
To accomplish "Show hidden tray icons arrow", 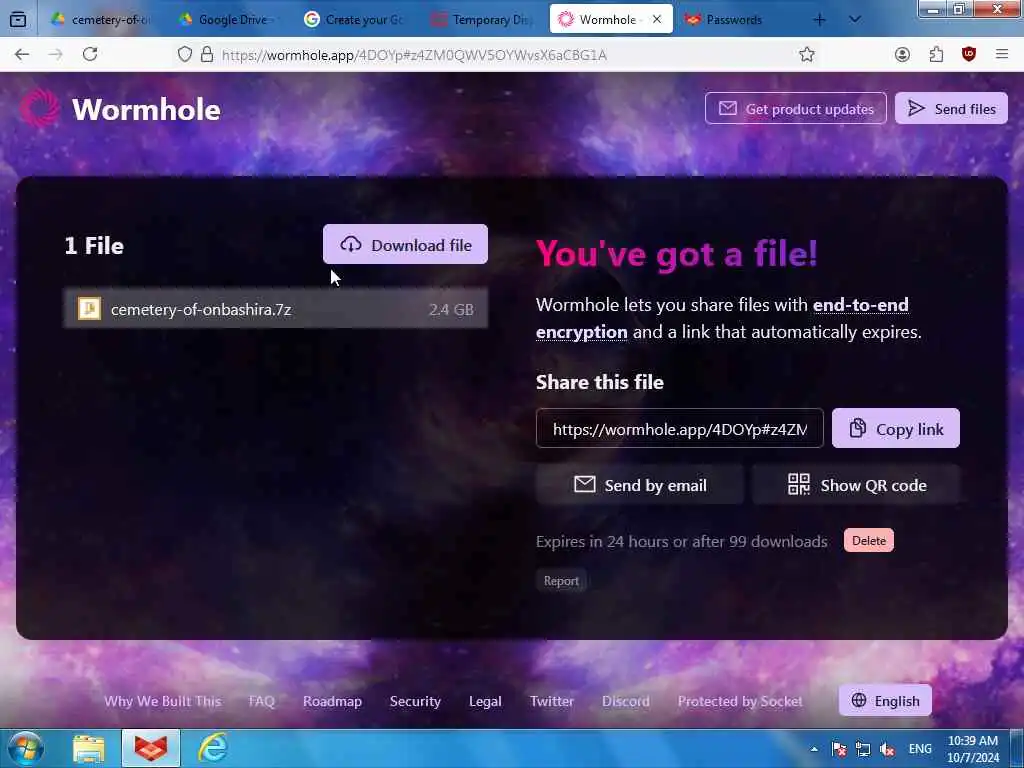I will 814,749.
